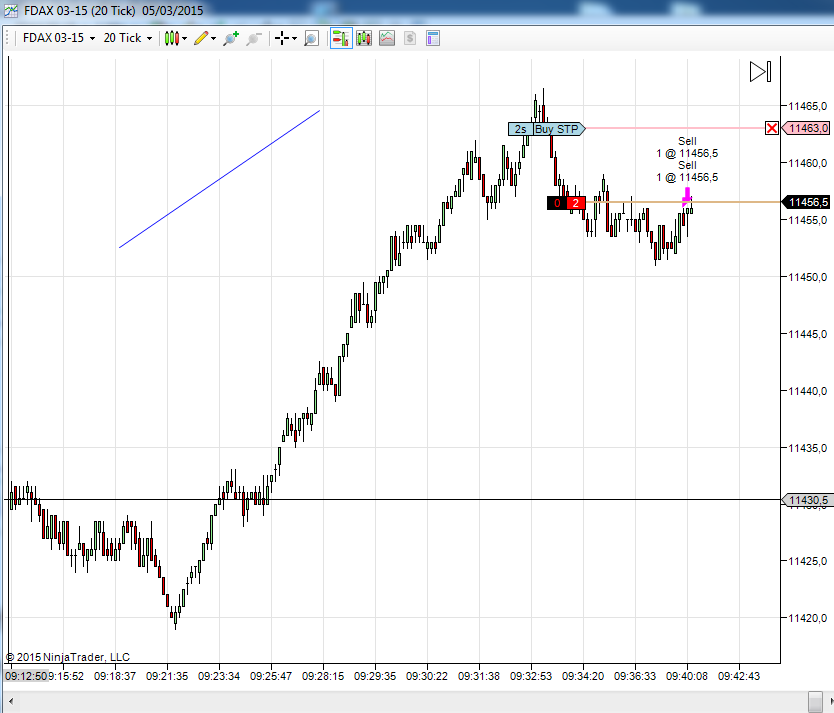Click the scroll-to-latest-bar arrow icon
The width and height of the screenshot is (834, 713).
[x=760, y=72]
